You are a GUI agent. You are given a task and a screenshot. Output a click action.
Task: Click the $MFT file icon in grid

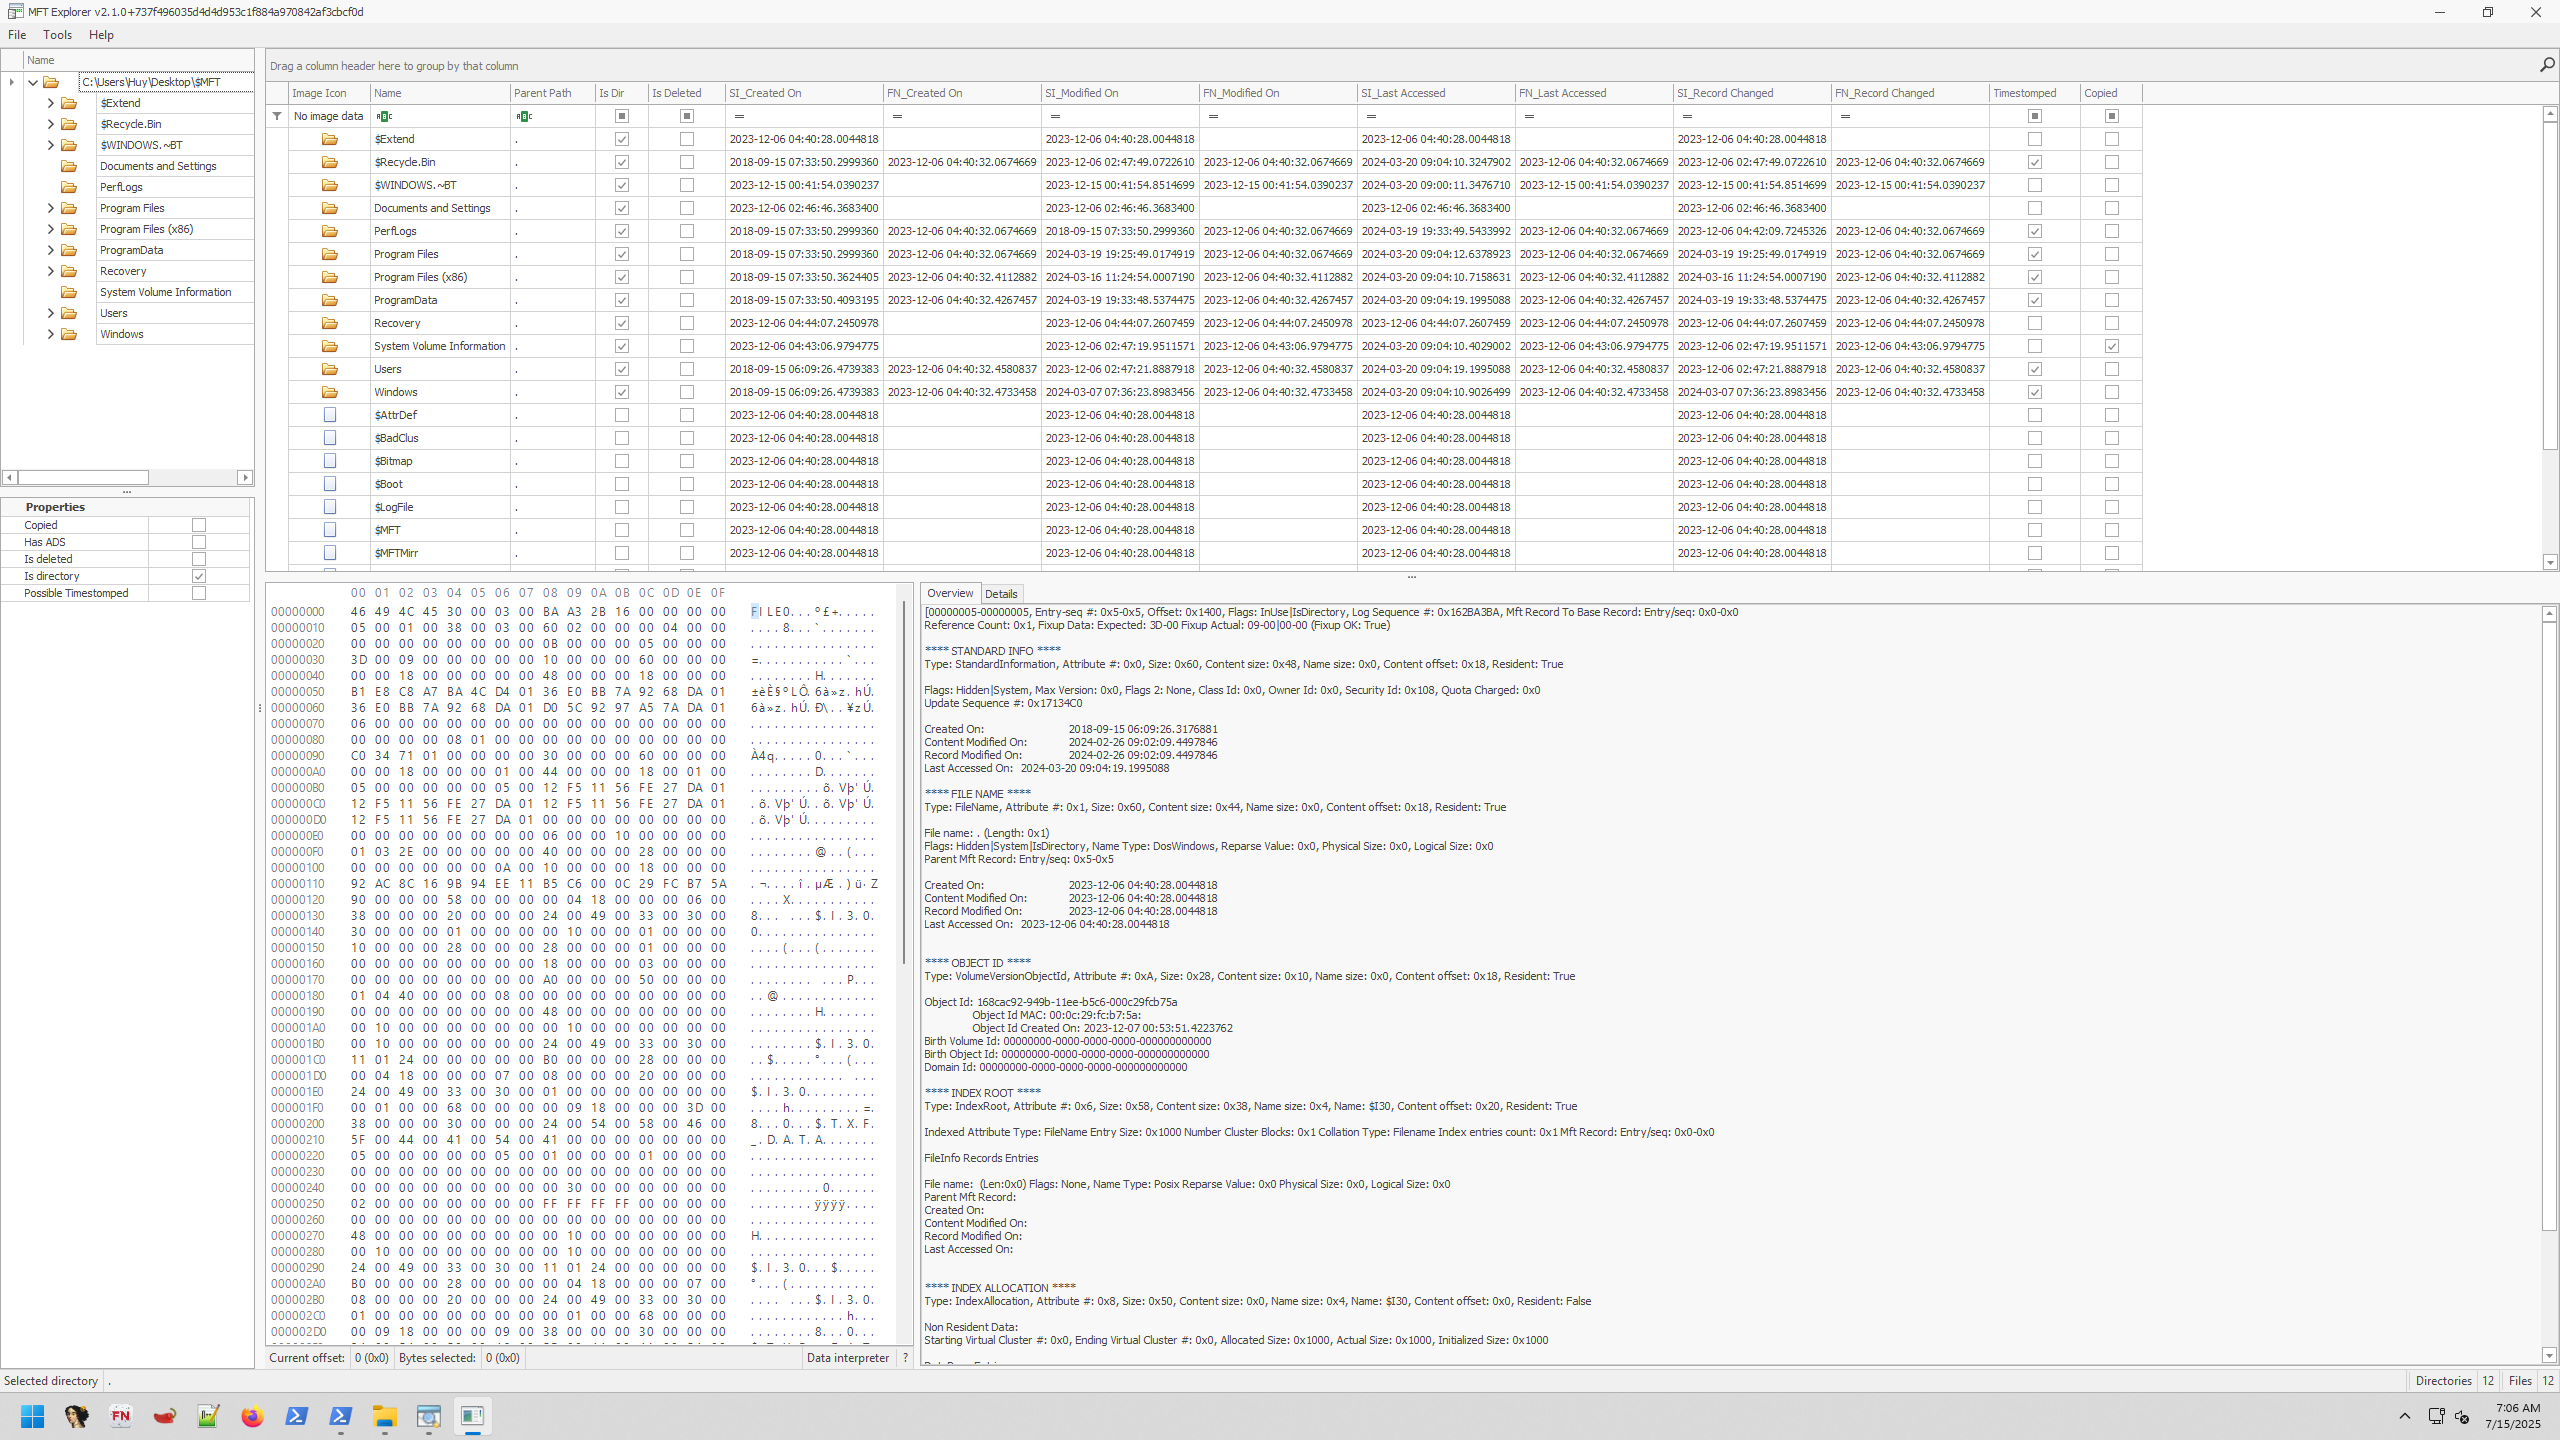329,530
